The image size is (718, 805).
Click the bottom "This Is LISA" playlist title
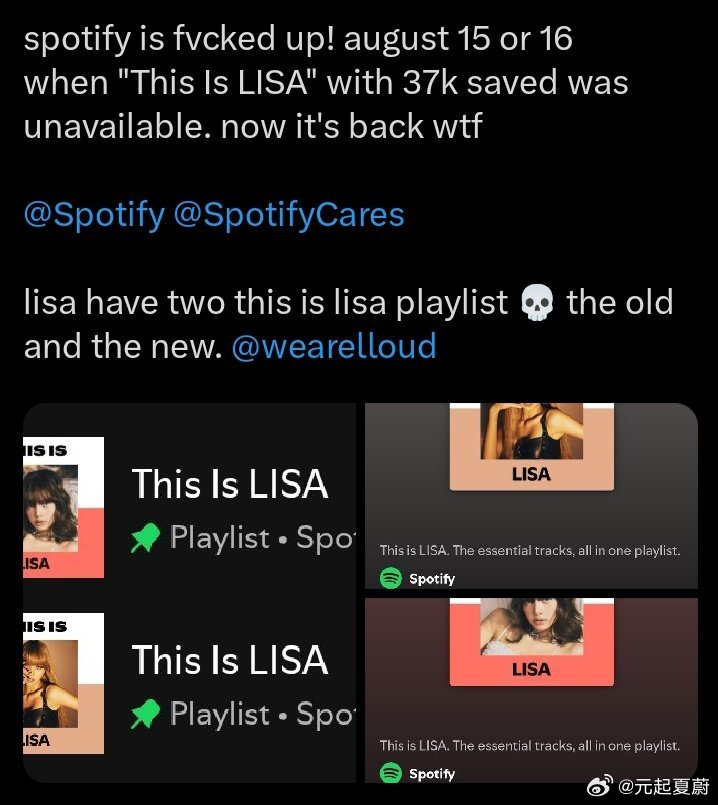coord(230,661)
